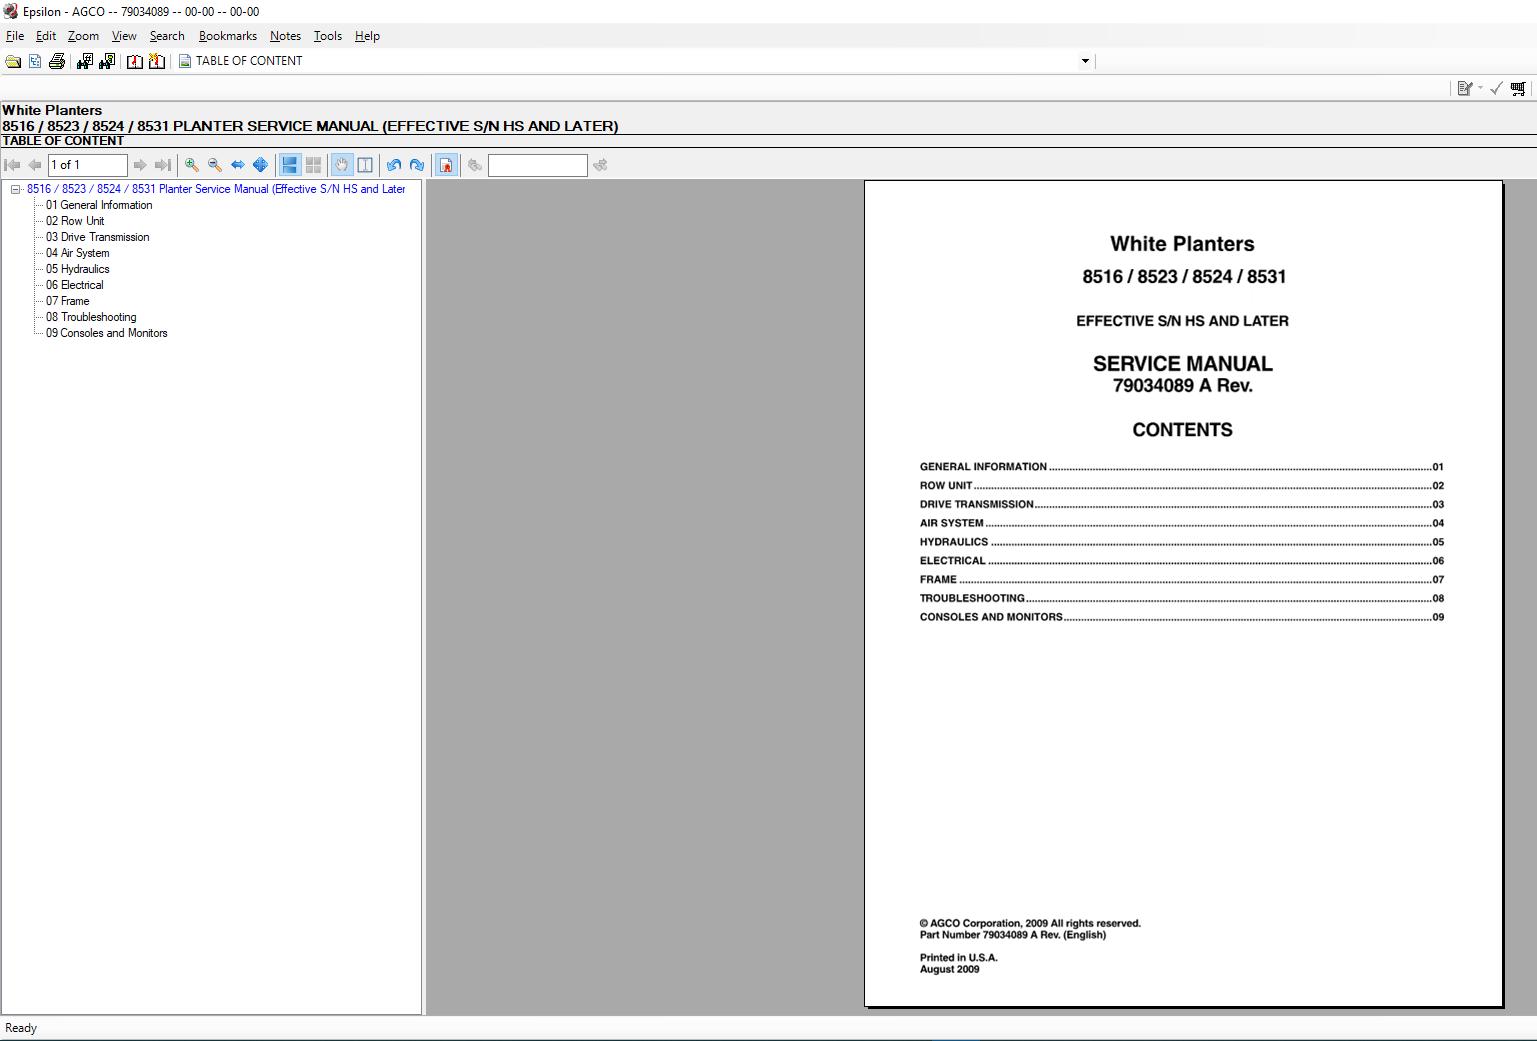Collapse the 8516 / 8523 Planter Service Manual tree node
Screen dimensions: 1537x1041
click(16, 189)
